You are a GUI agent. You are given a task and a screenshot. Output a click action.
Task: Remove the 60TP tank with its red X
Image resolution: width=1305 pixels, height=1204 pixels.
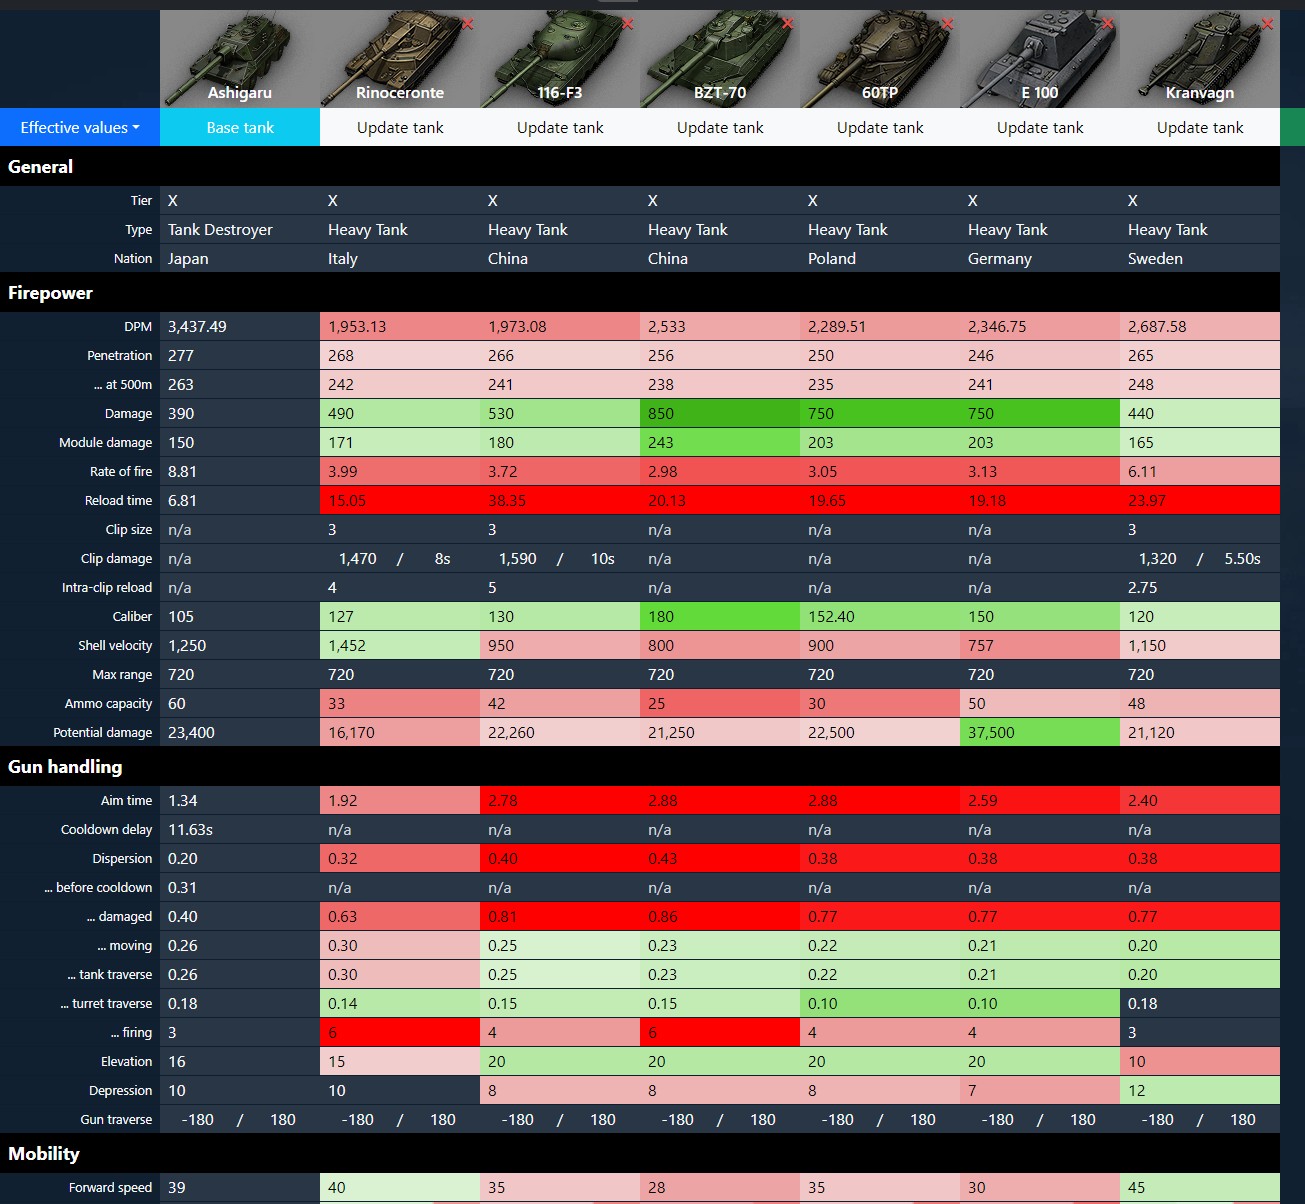coord(948,24)
